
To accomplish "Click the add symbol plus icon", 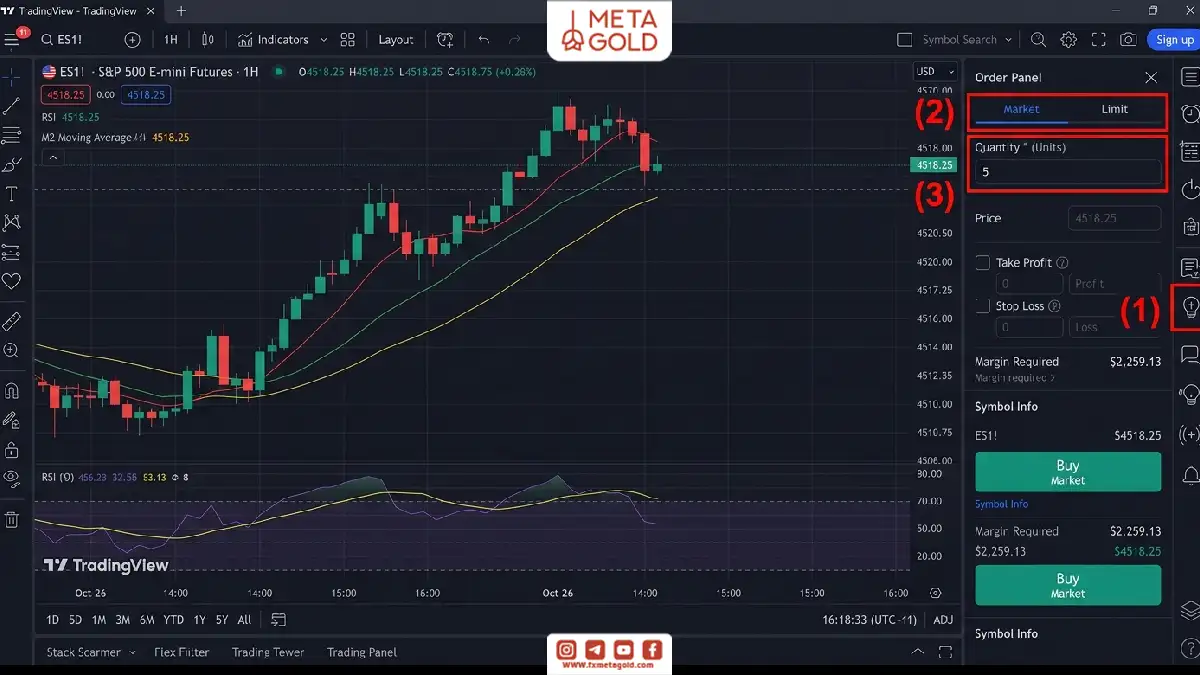I will coord(132,40).
